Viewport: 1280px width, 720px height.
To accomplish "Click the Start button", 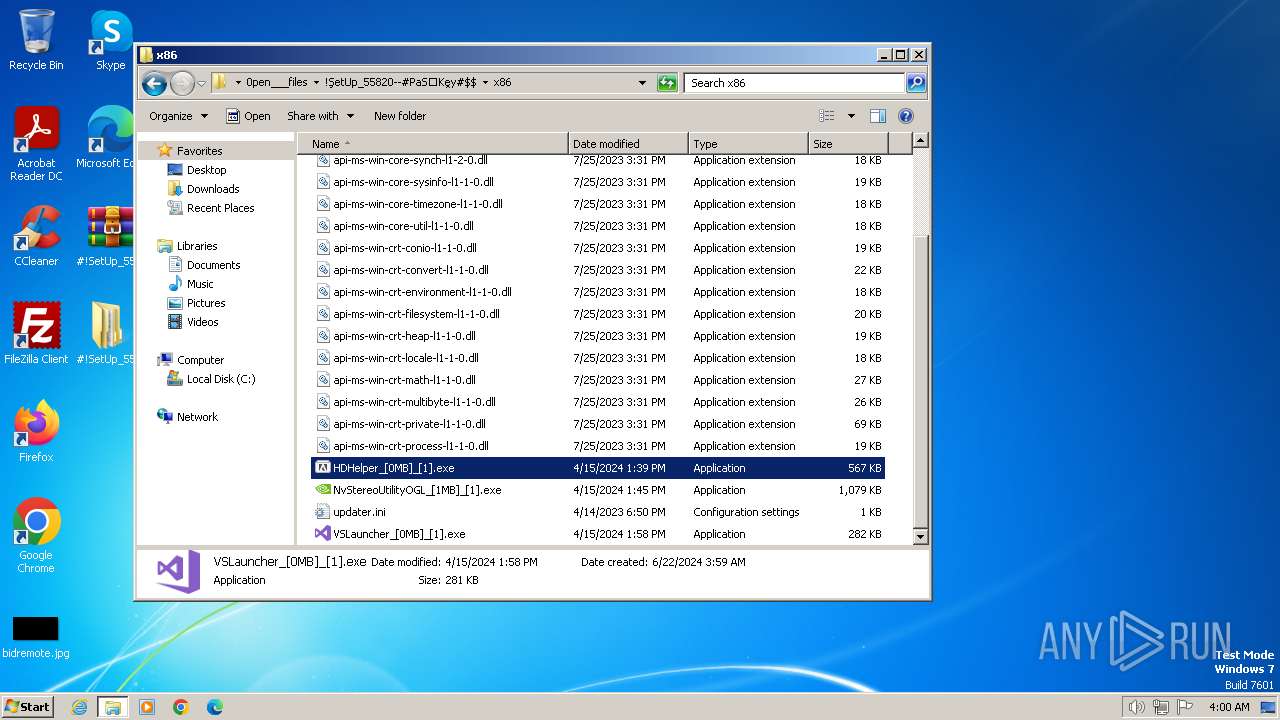I will coord(28,707).
